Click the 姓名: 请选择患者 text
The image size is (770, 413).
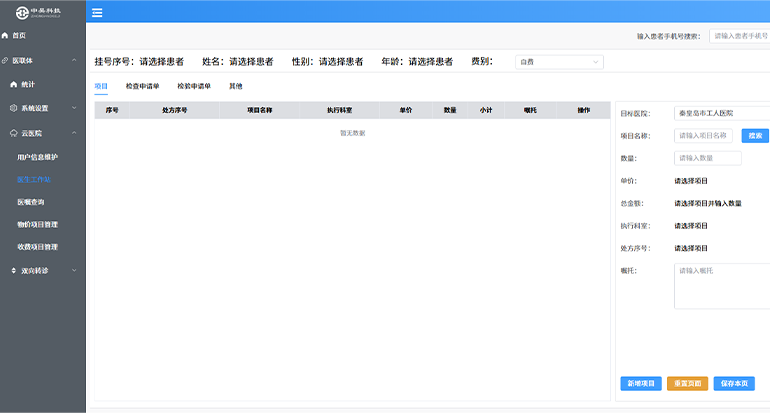click(x=238, y=62)
